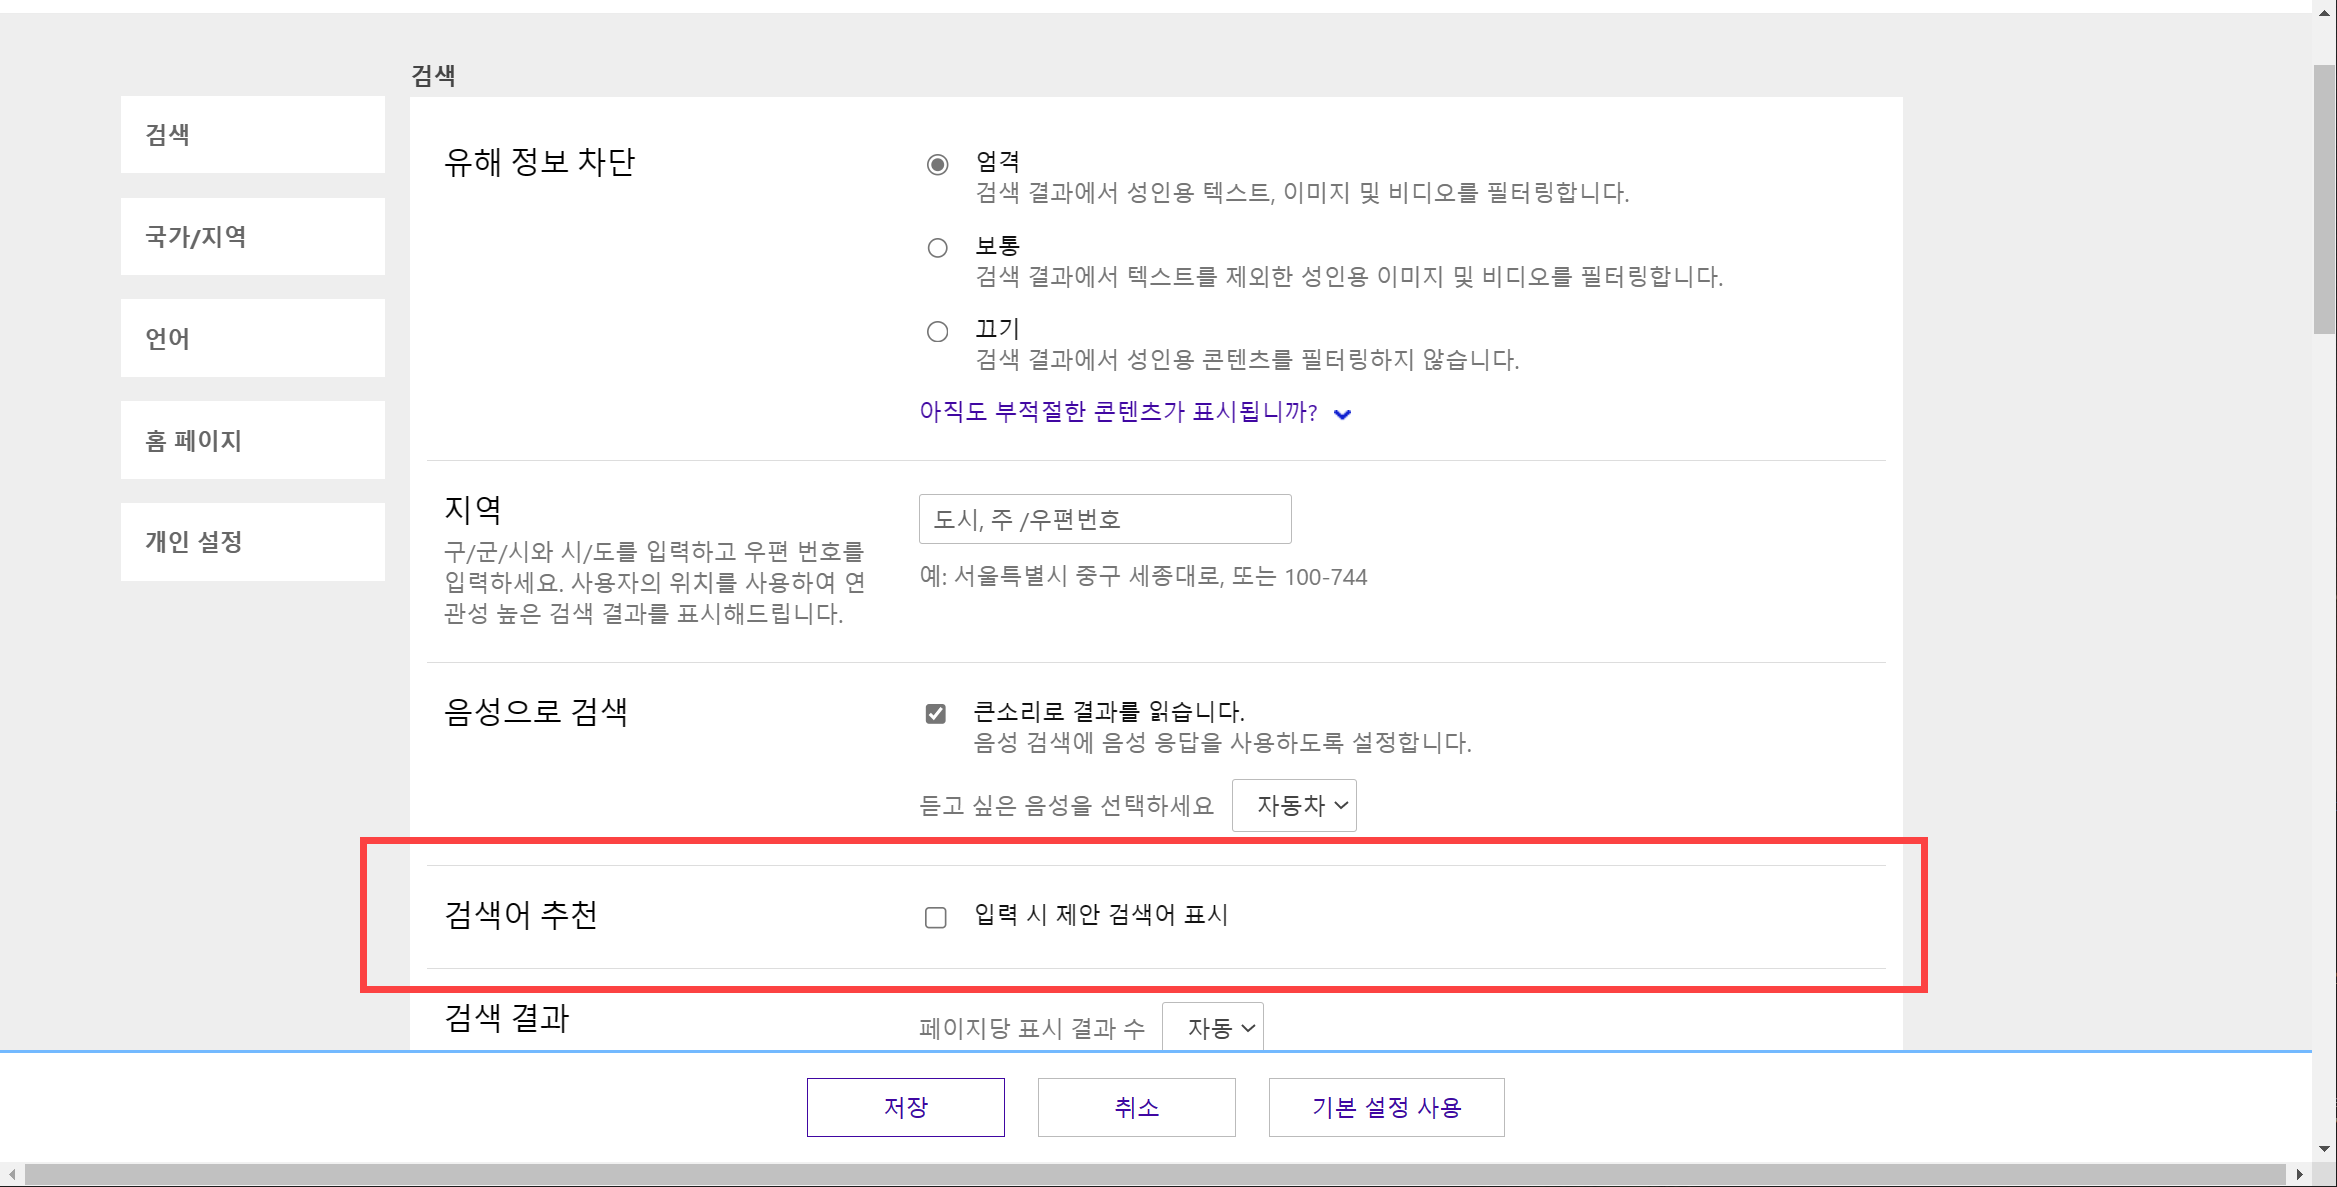Open the 국가/지역 sidebar tab
The width and height of the screenshot is (2337, 1187).
click(x=252, y=237)
